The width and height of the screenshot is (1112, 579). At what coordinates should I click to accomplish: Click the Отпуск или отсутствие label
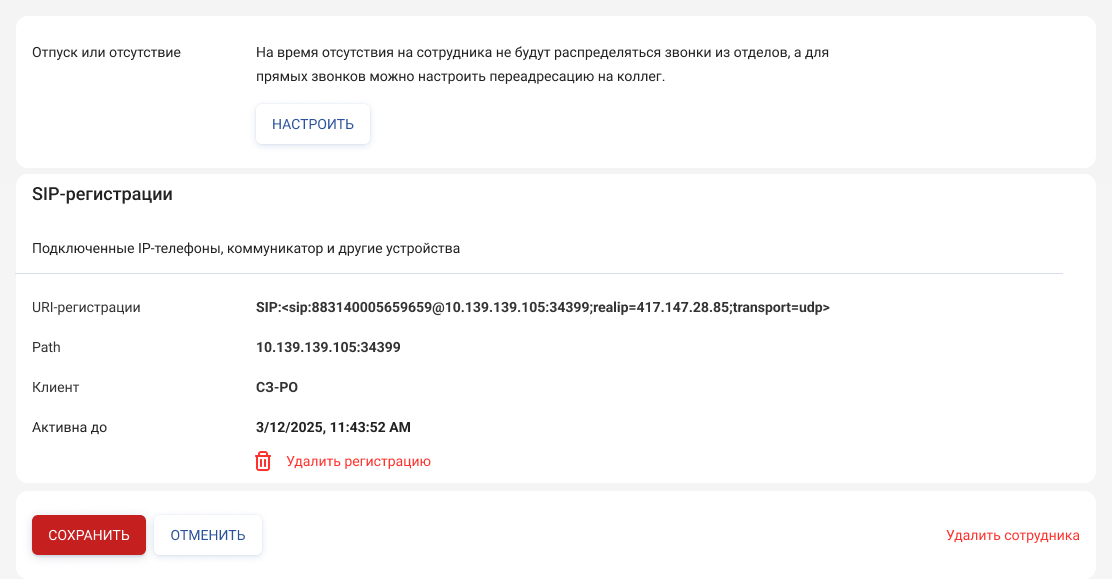(106, 53)
